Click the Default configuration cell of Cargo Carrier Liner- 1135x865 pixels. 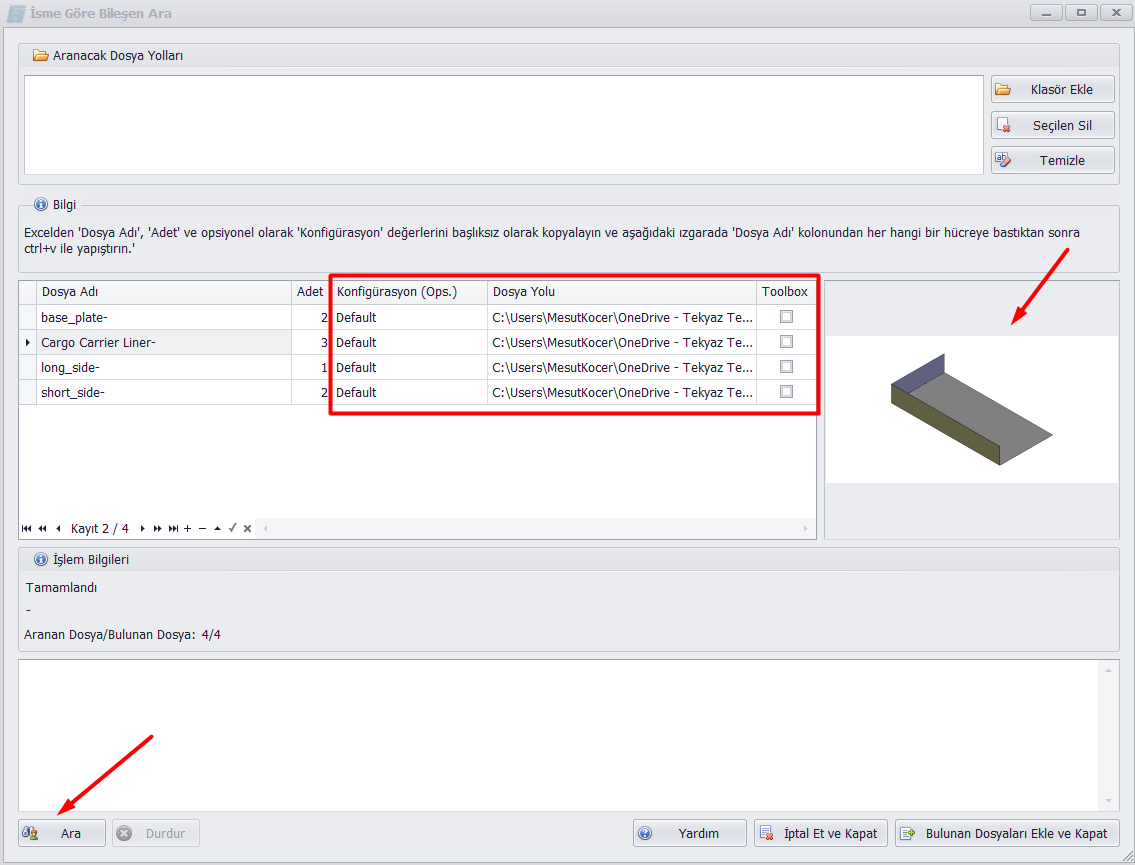click(x=409, y=342)
